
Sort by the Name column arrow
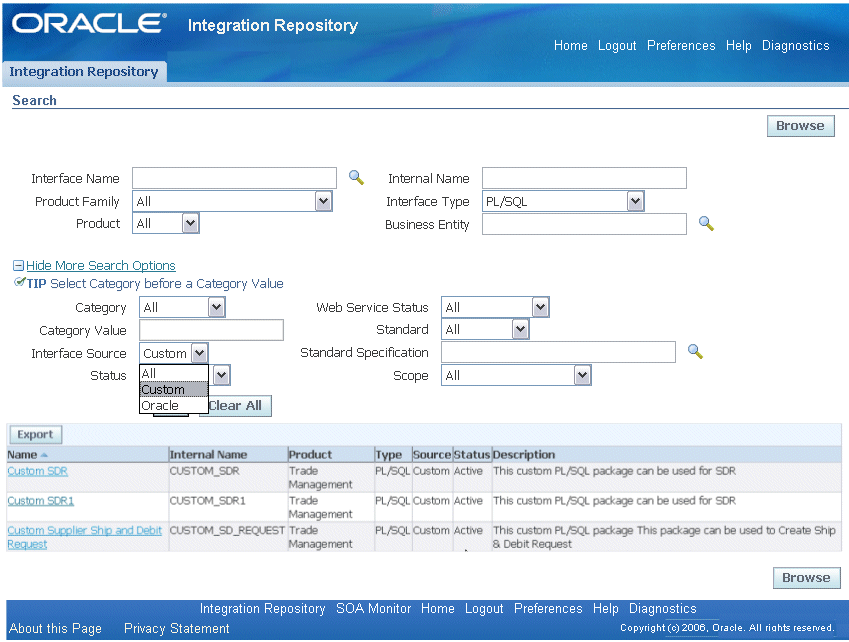click(44, 455)
